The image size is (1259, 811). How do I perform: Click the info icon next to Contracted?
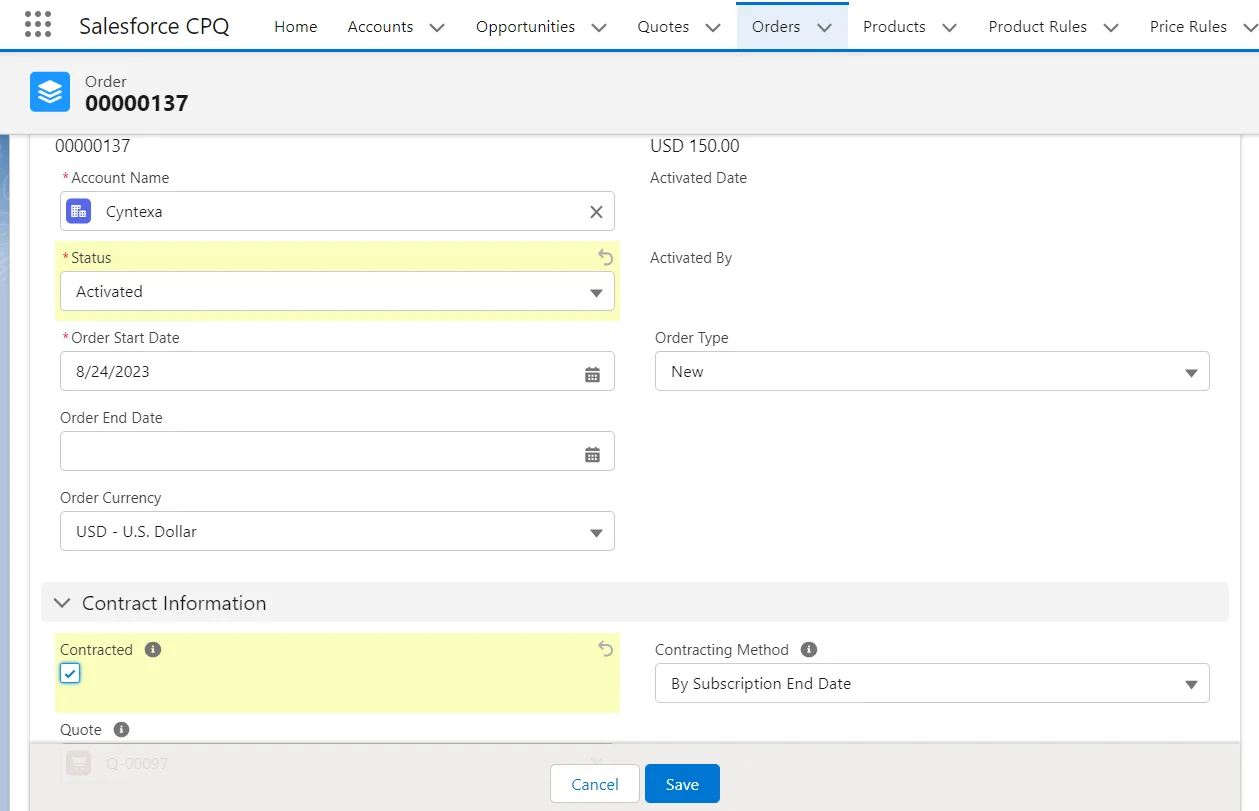151,649
